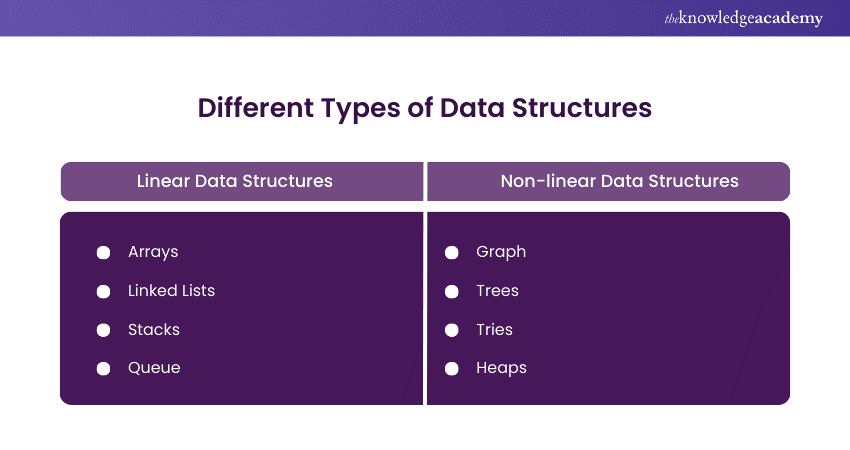This screenshot has height=450, width=850.
Task: Click the Different Types of Data Structures title
Action: 425,108
